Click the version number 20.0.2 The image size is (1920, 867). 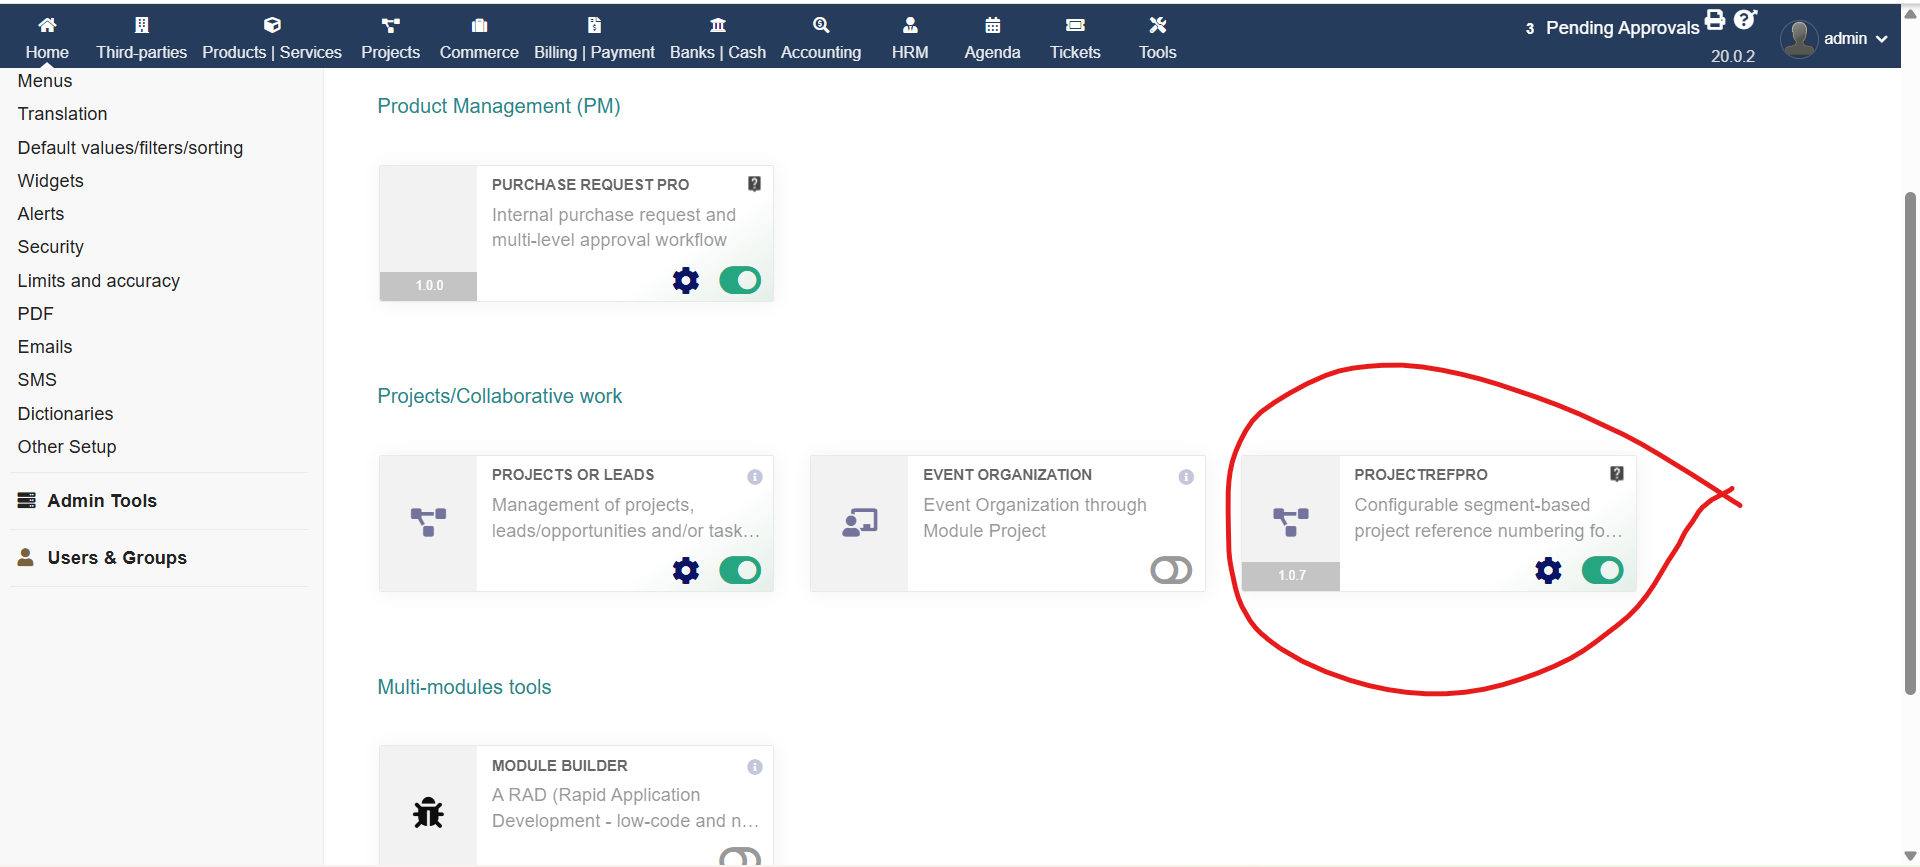(1733, 56)
